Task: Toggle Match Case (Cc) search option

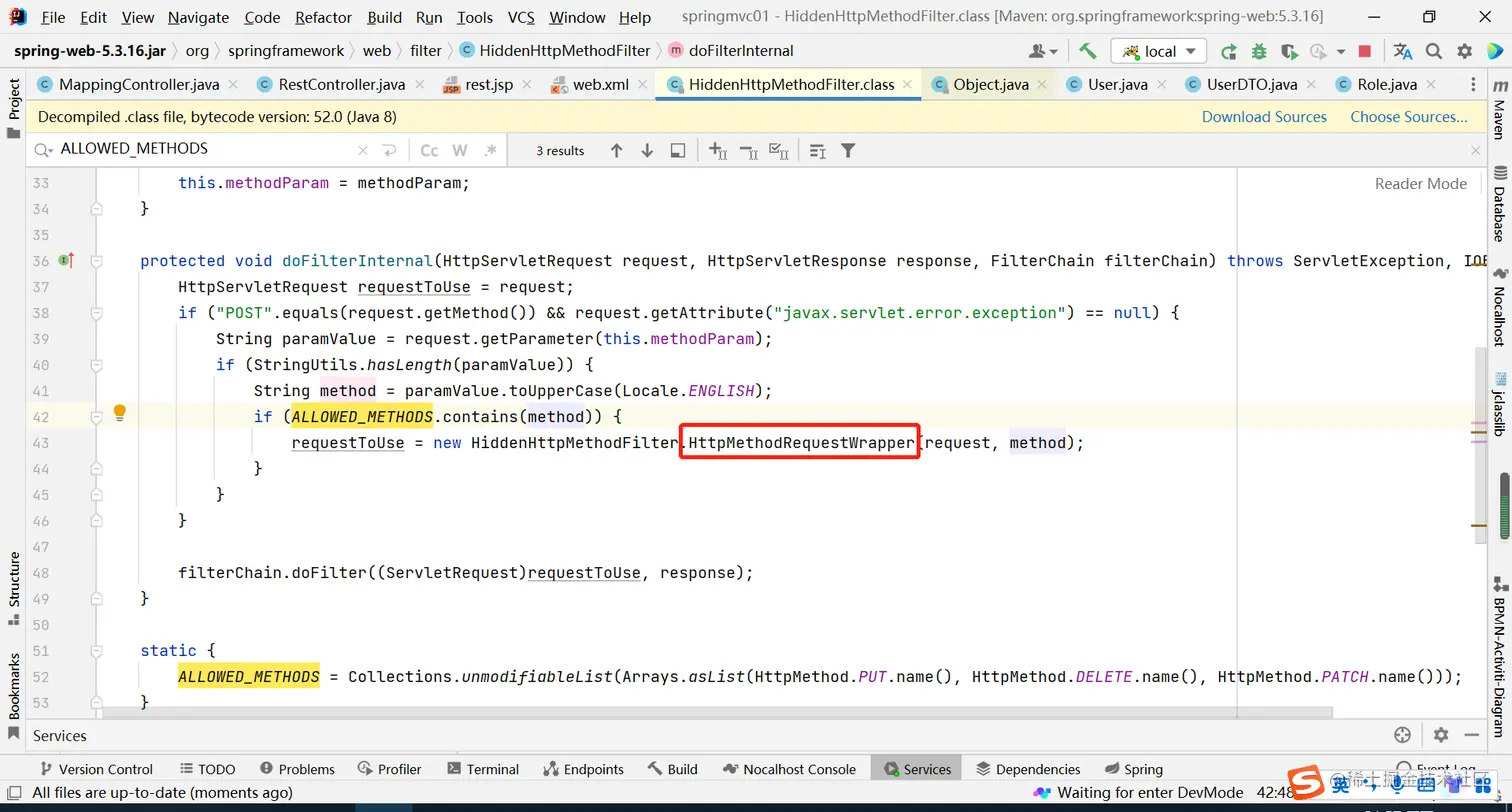Action: pos(429,150)
